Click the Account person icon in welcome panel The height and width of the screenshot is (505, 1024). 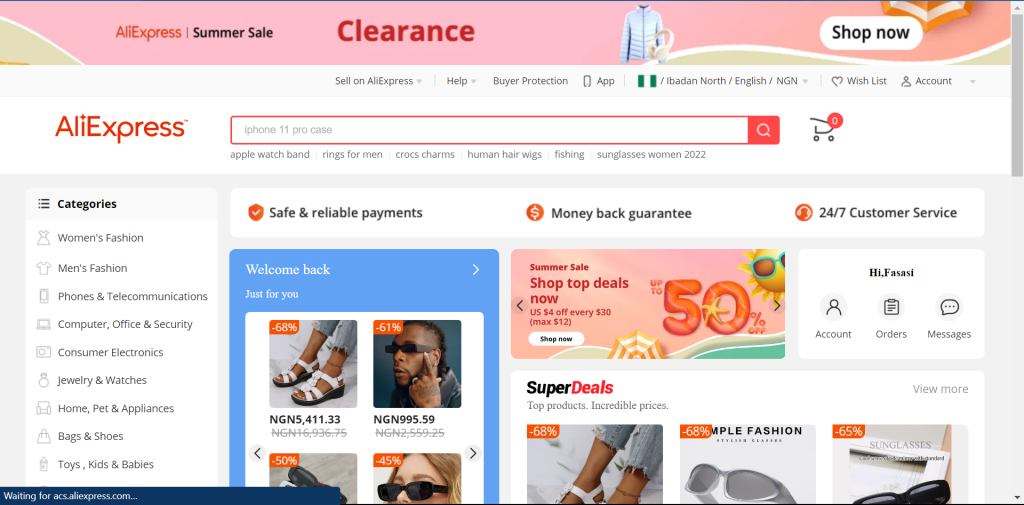pyautogui.click(x=833, y=307)
